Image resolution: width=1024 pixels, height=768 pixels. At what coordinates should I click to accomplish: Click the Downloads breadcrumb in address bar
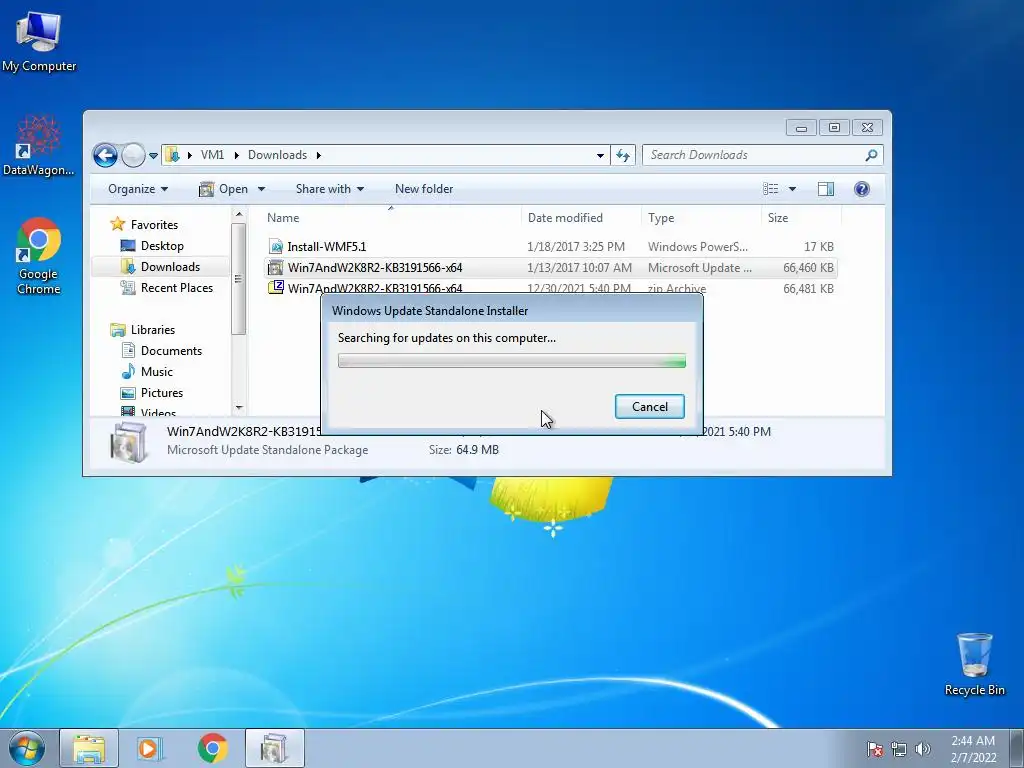coord(278,155)
